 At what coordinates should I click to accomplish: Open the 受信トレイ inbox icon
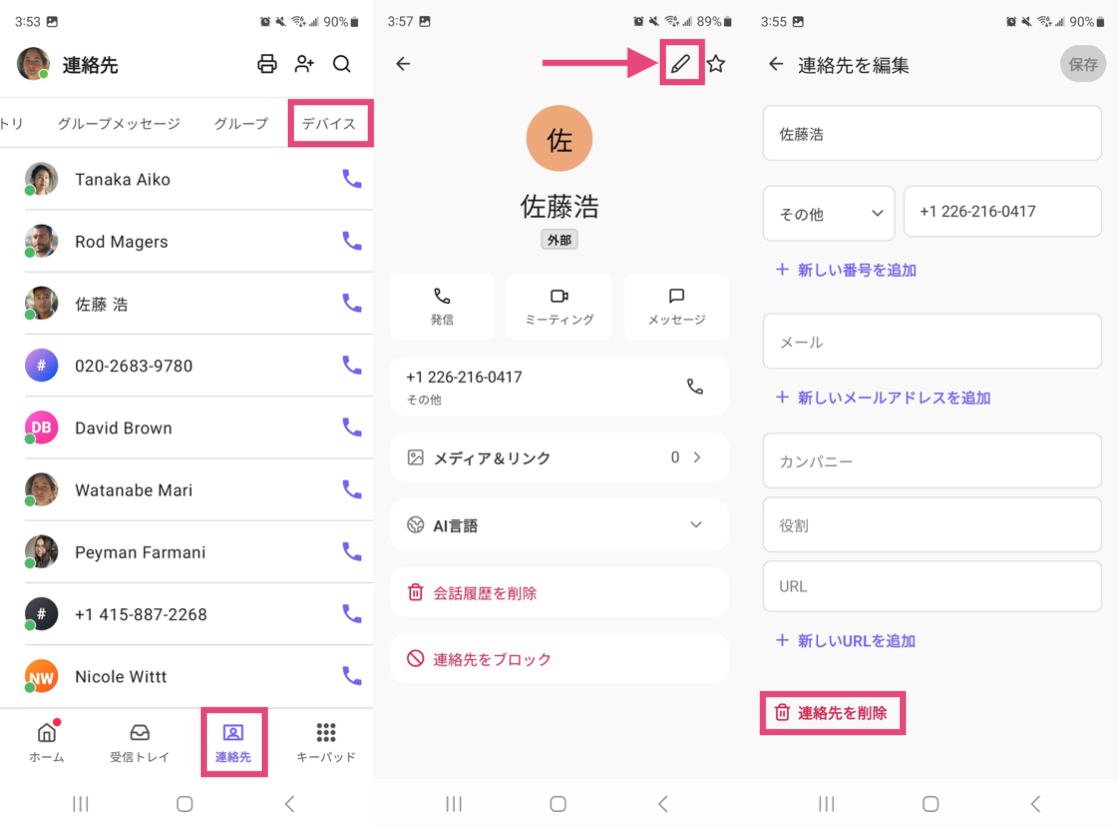[140, 742]
